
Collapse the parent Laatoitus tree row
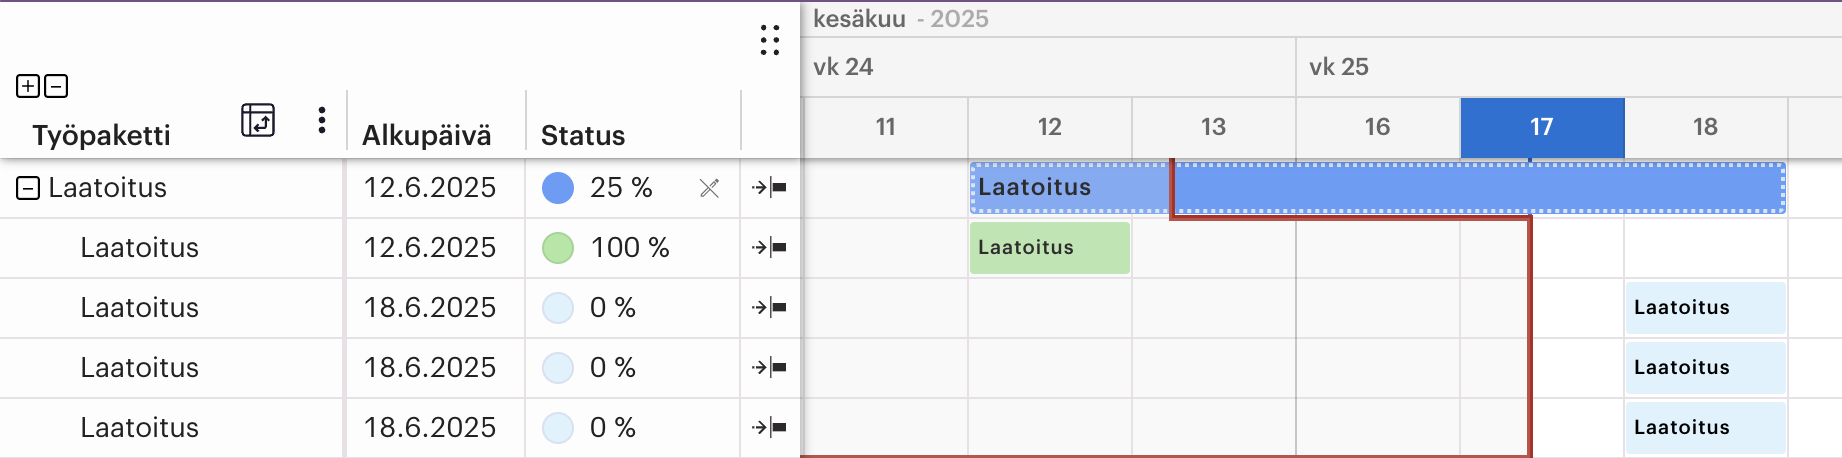pyautogui.click(x=28, y=188)
